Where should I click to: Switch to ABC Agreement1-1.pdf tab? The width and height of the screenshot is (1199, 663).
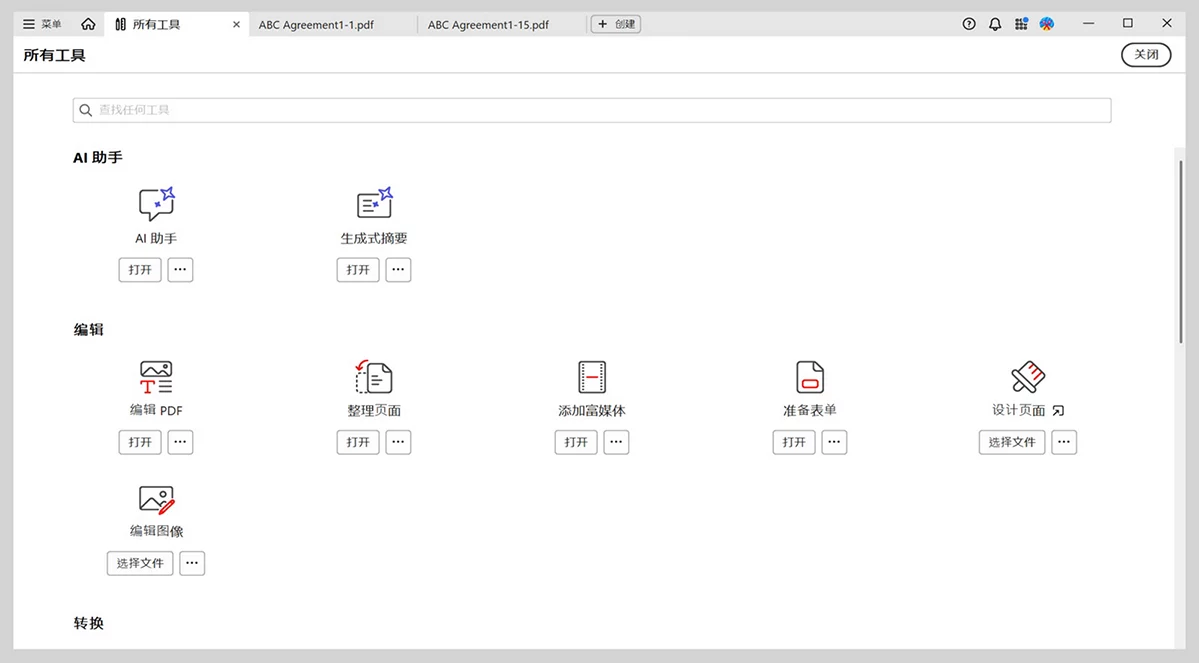tap(316, 24)
